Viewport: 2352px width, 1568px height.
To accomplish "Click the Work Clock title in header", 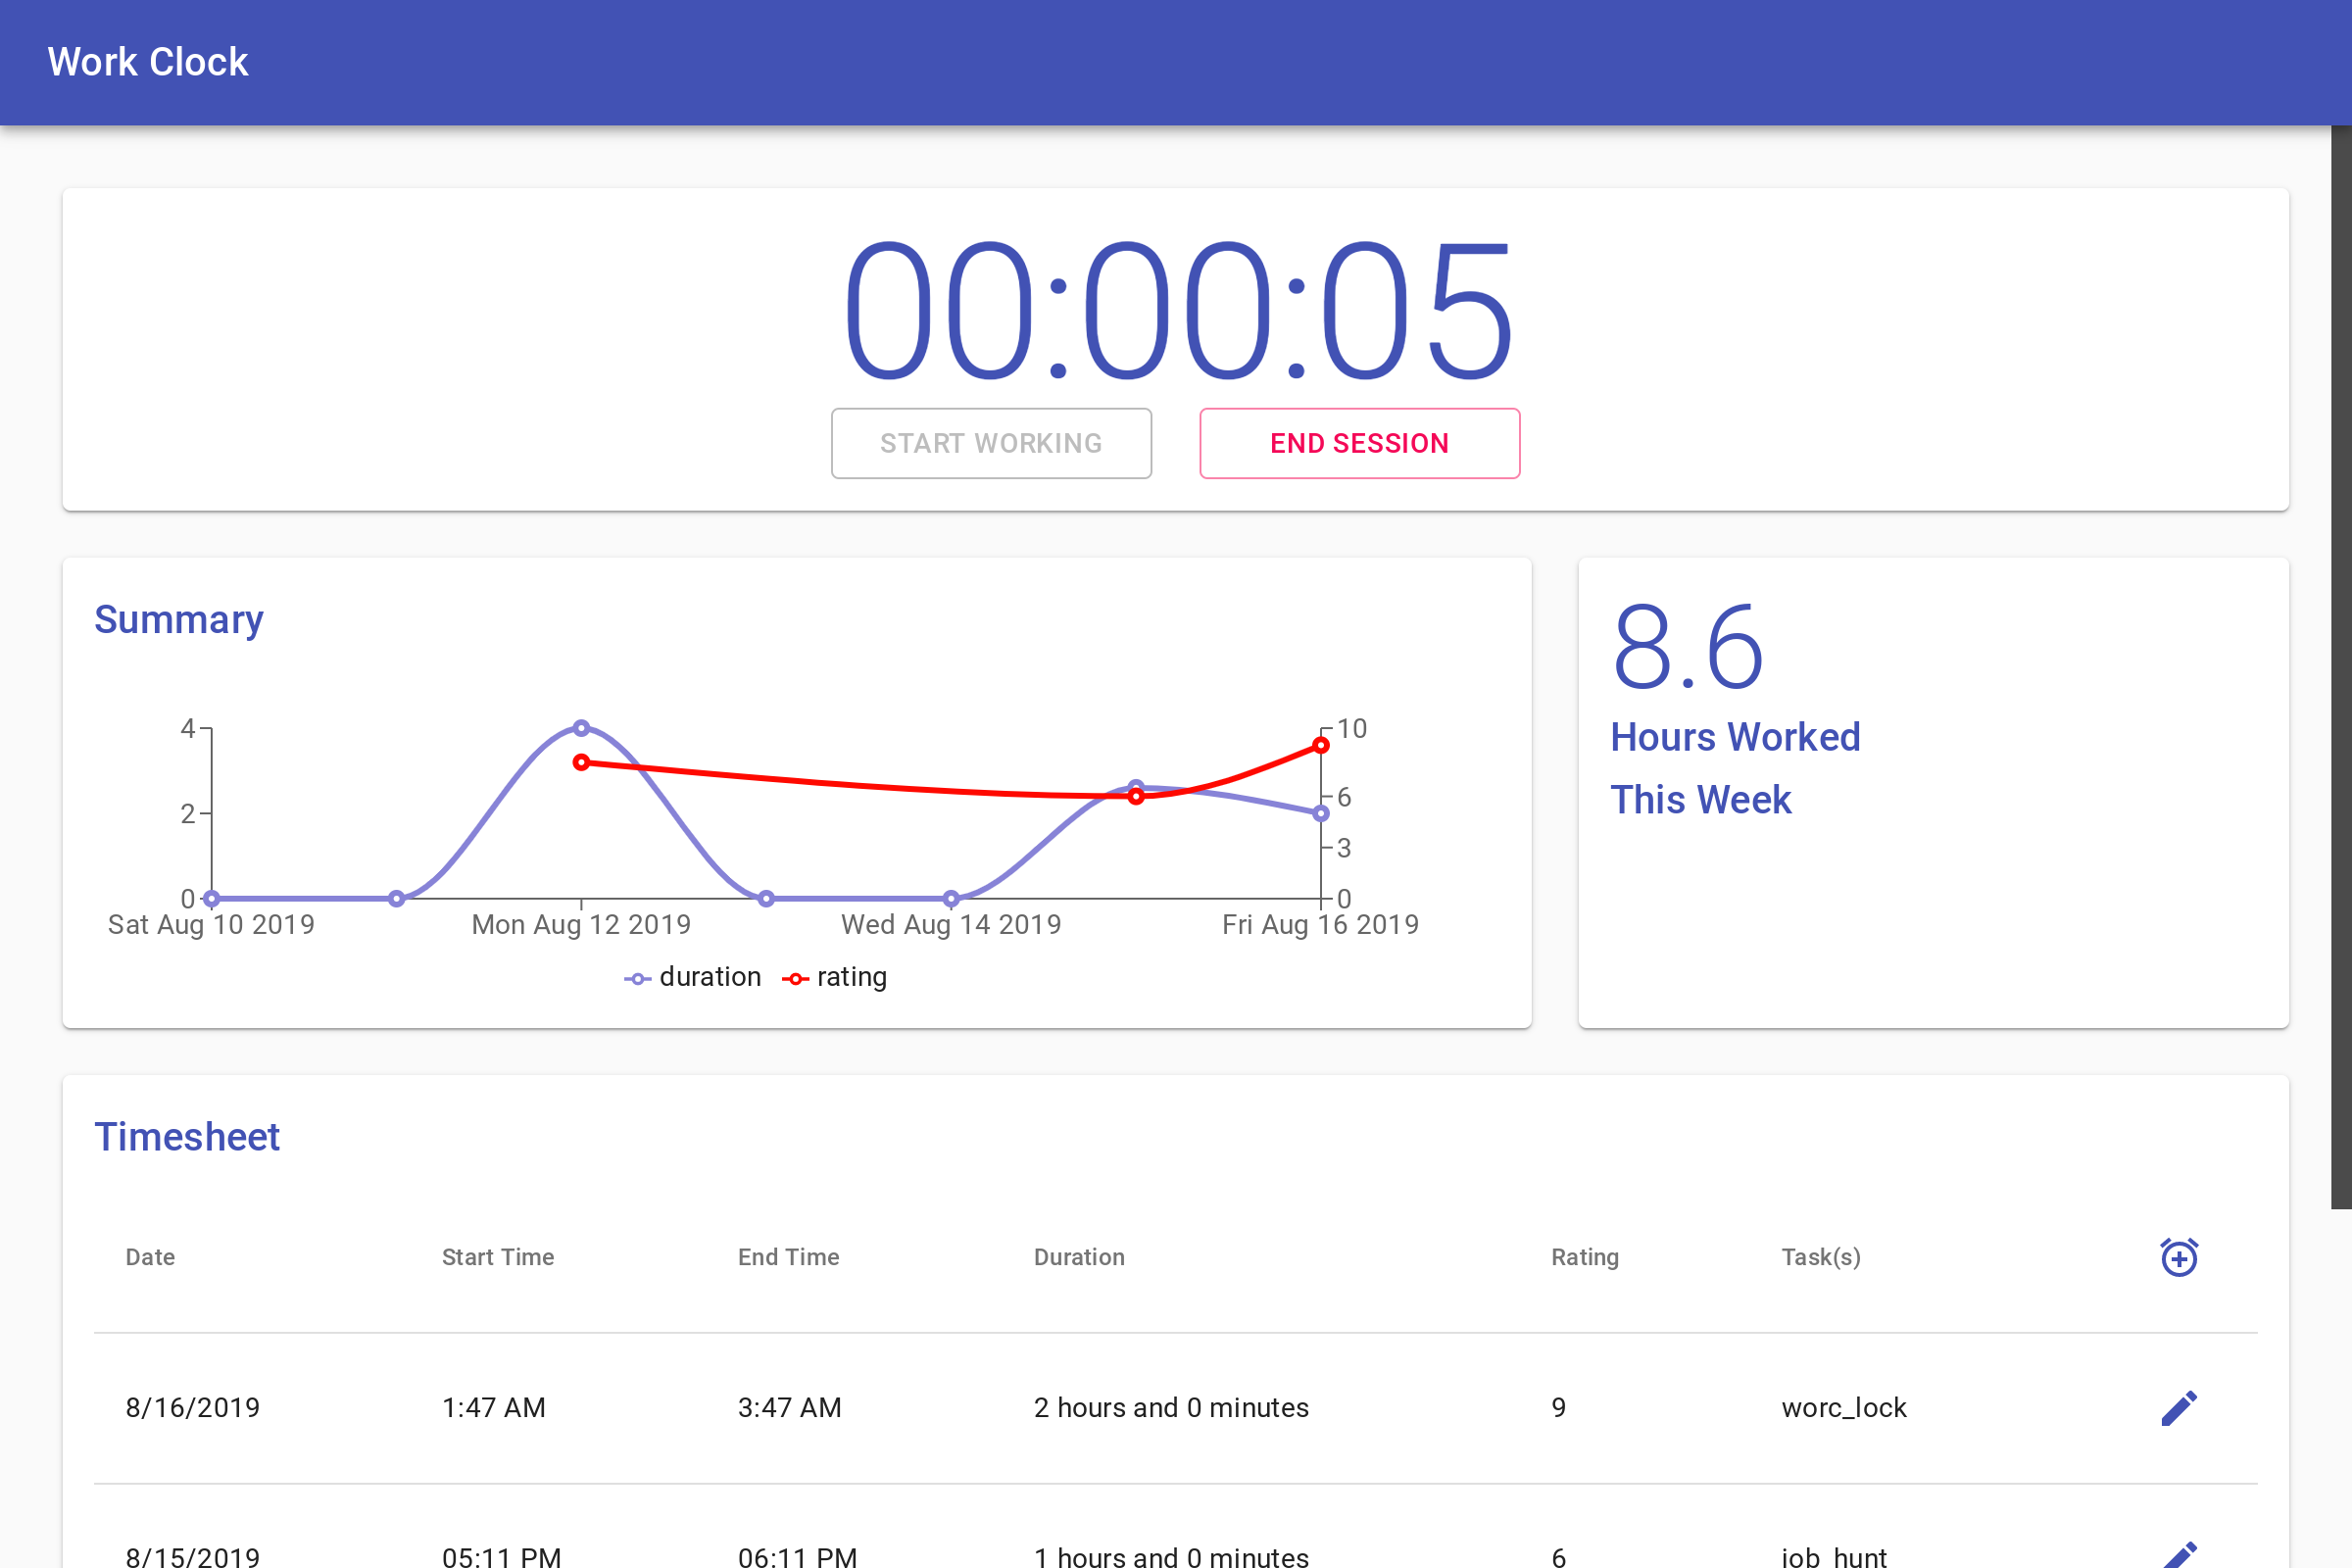I will click(x=148, y=62).
